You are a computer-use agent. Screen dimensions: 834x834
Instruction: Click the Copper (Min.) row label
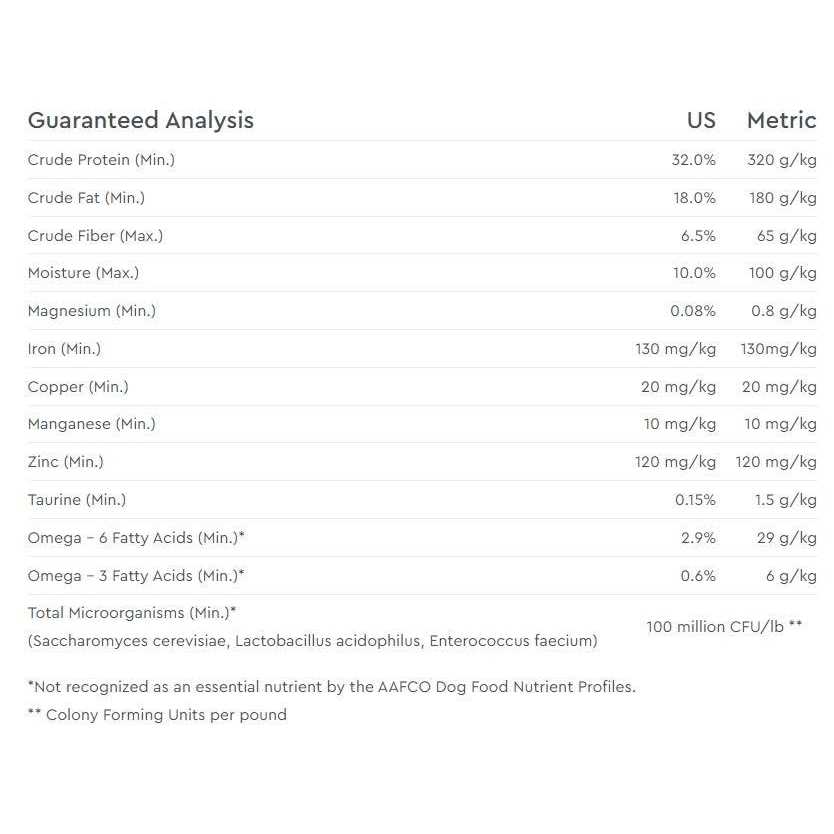[x=78, y=387]
